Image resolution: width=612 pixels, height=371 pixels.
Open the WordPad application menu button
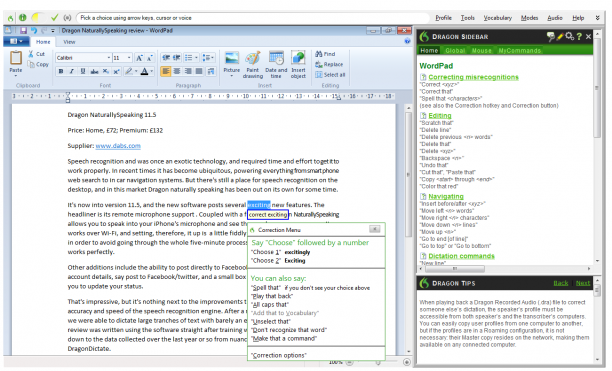[16, 41]
